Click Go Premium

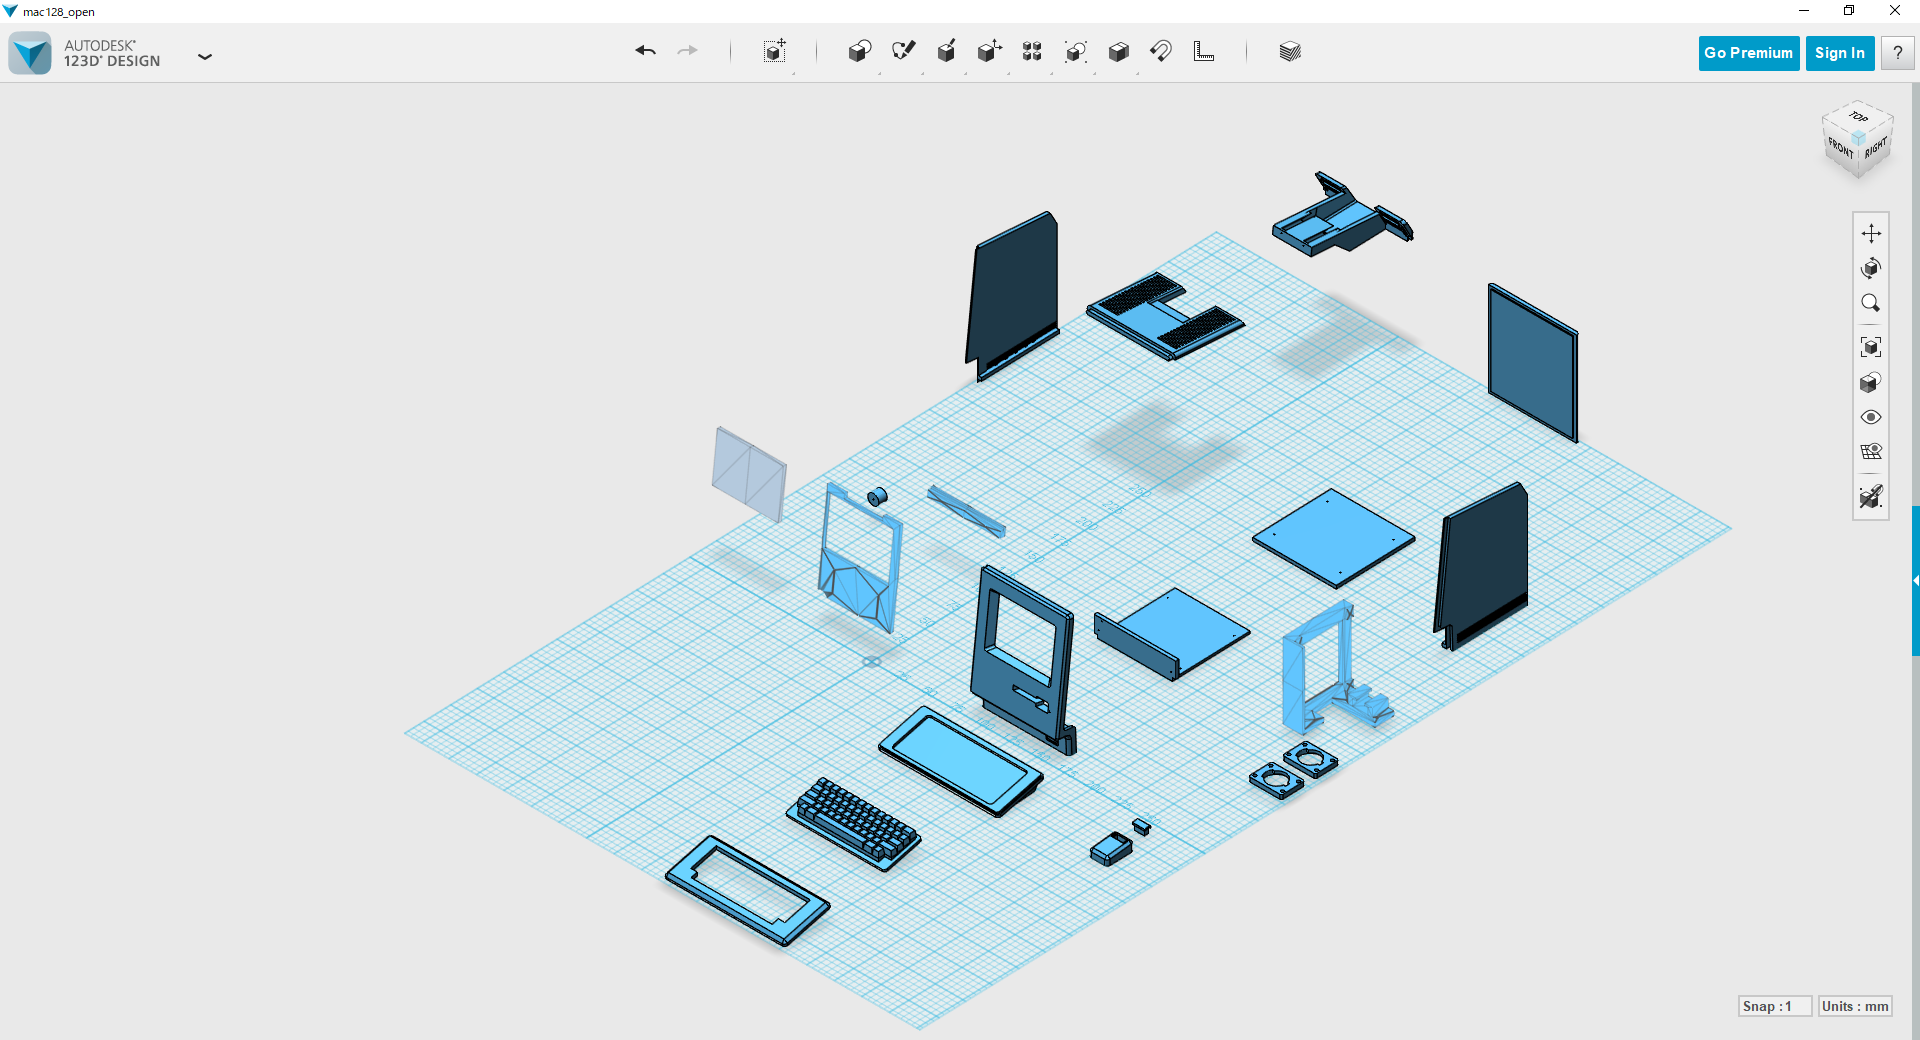pyautogui.click(x=1748, y=53)
